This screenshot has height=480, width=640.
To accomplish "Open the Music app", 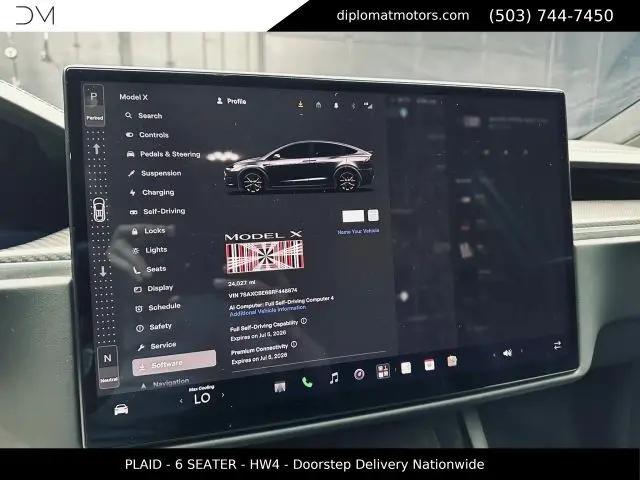I will (x=334, y=378).
